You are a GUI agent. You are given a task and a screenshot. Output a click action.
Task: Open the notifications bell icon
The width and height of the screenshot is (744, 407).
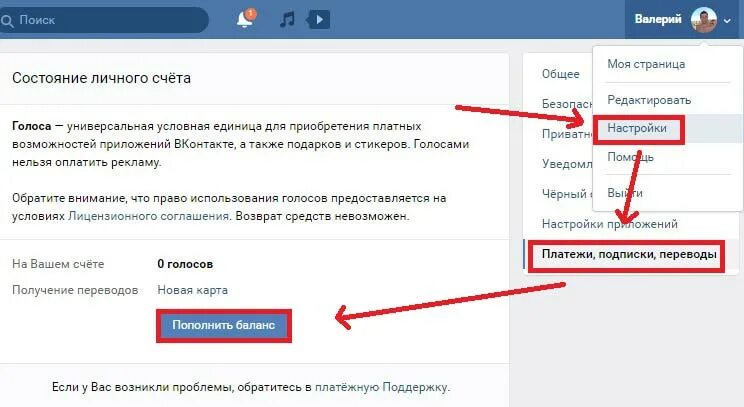245,19
